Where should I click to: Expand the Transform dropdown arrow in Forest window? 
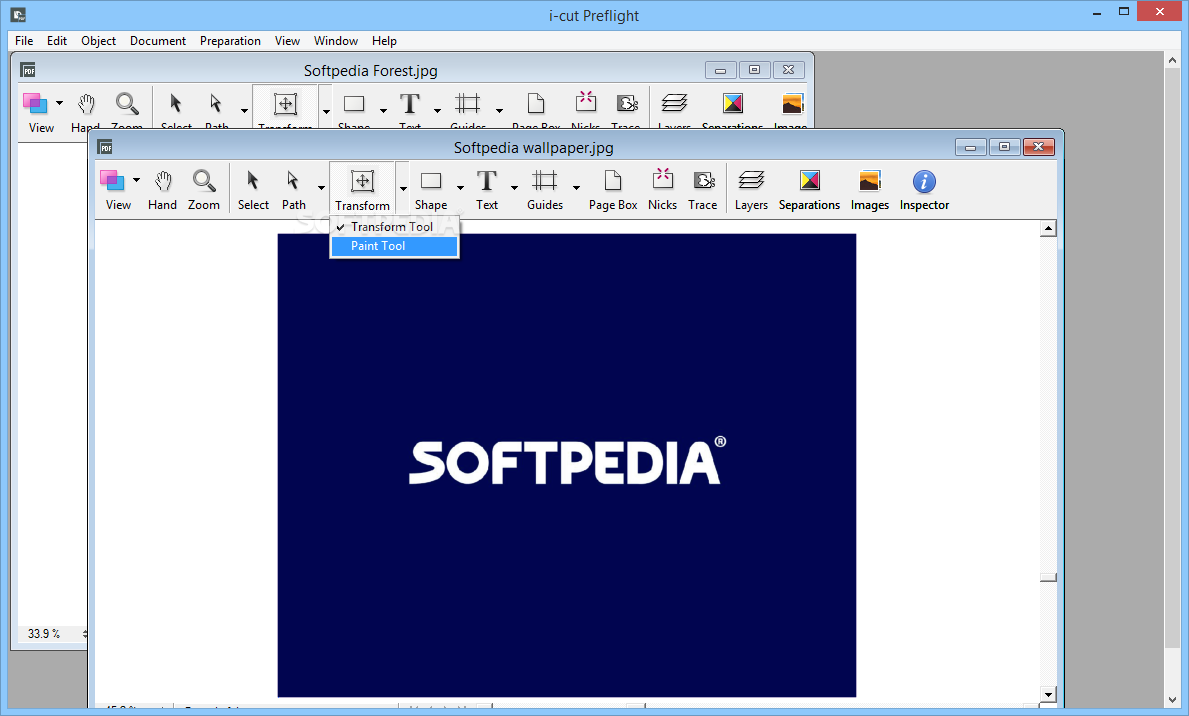coord(326,111)
